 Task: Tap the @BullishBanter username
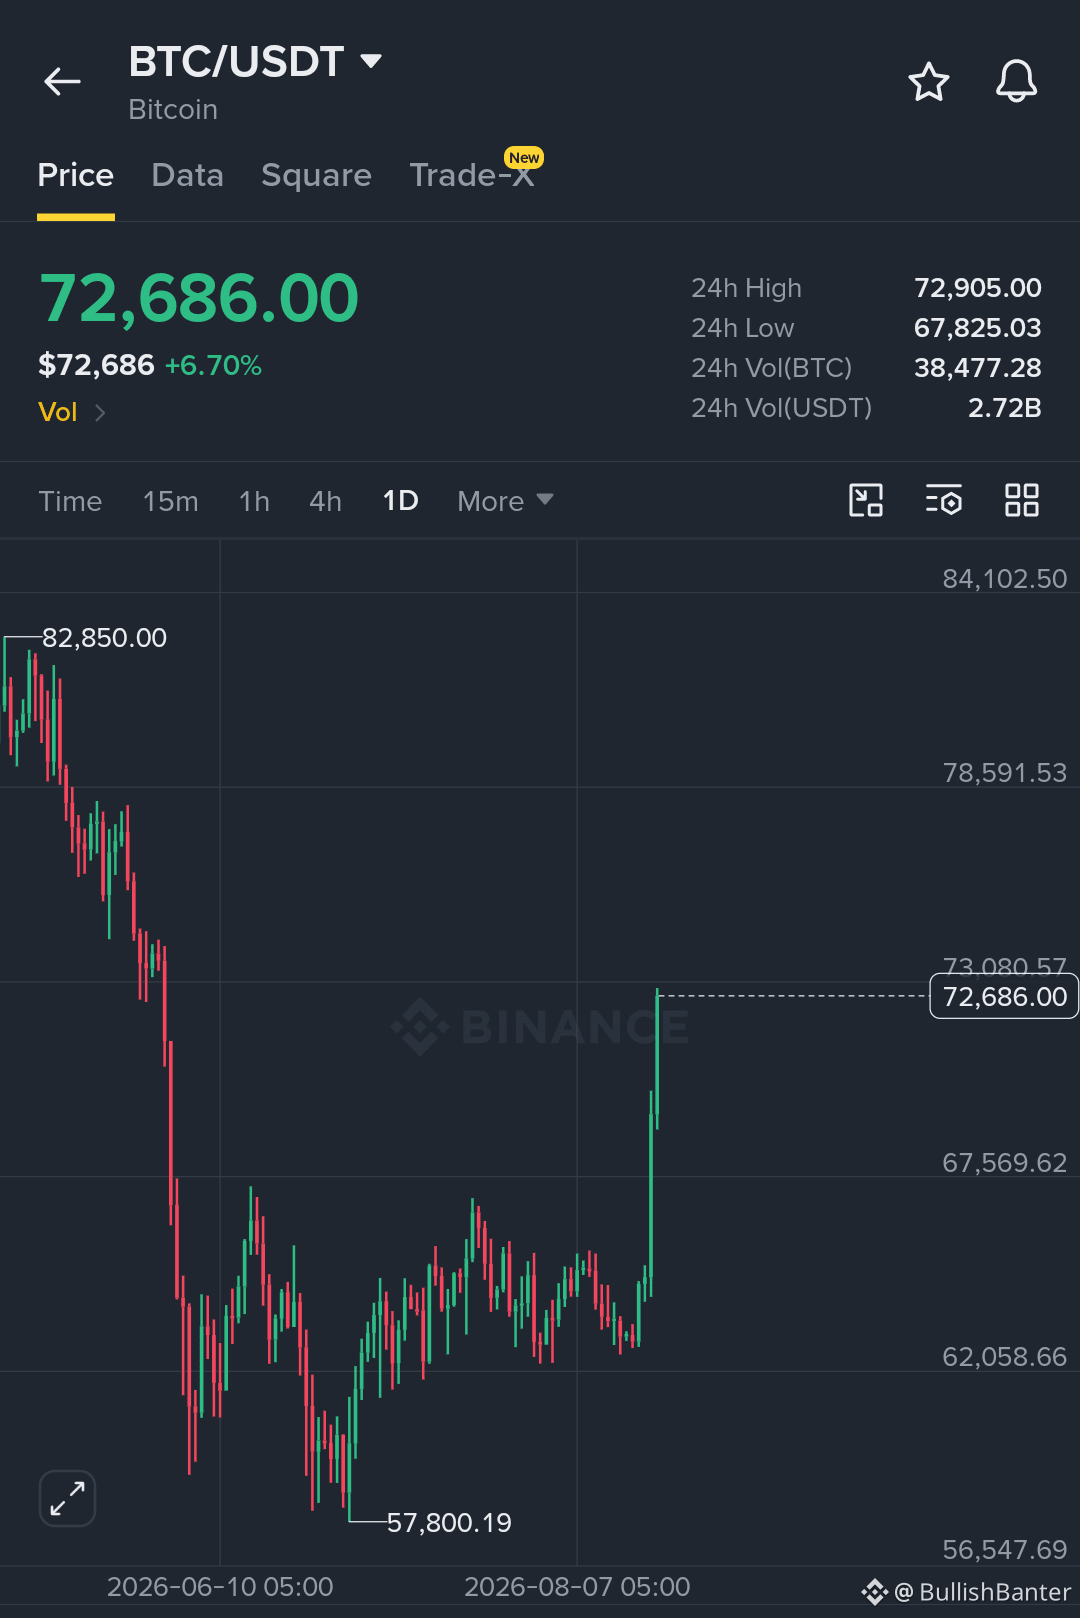click(982, 1592)
